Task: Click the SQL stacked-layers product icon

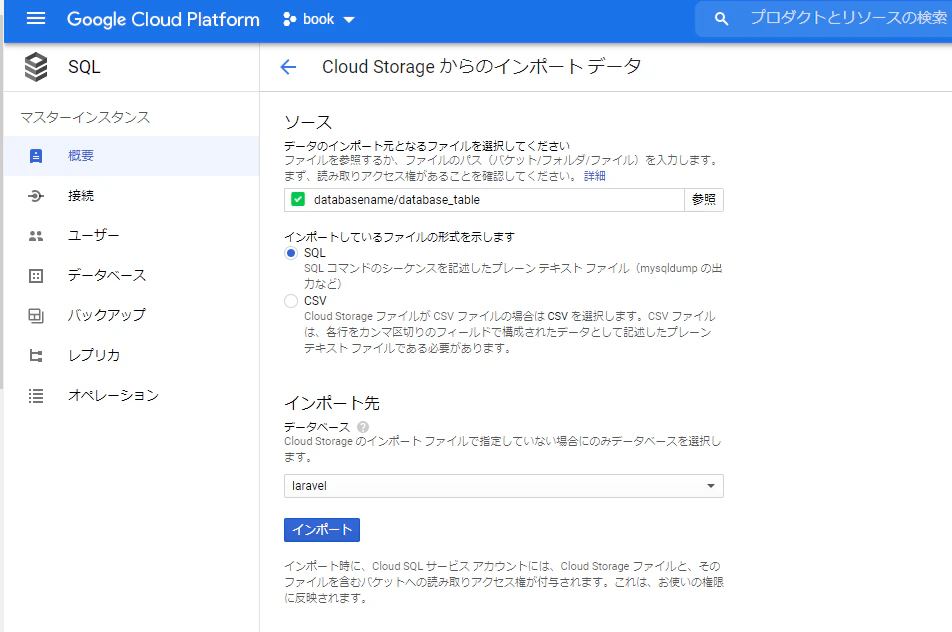Action: [x=36, y=67]
